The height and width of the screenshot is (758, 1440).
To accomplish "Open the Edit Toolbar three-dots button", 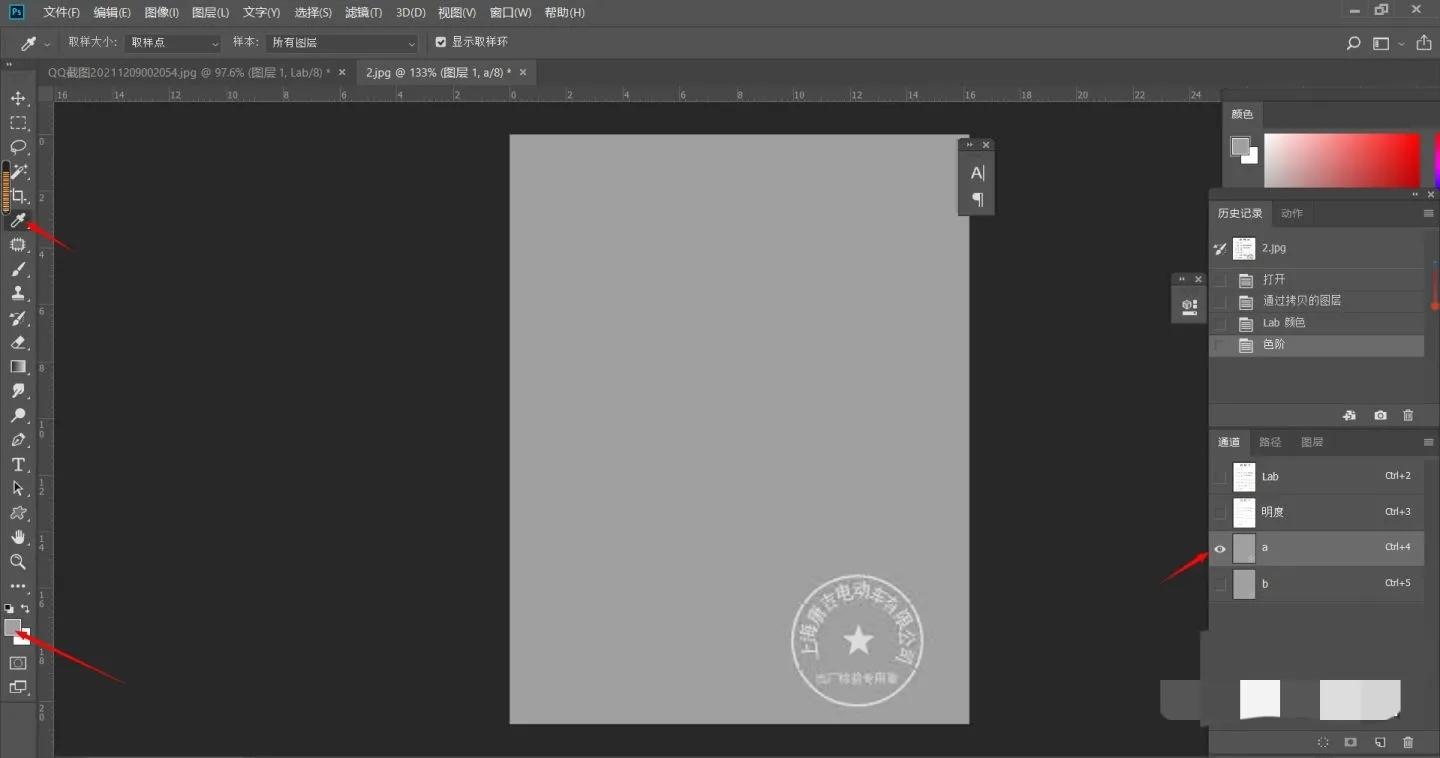I will [x=18, y=586].
